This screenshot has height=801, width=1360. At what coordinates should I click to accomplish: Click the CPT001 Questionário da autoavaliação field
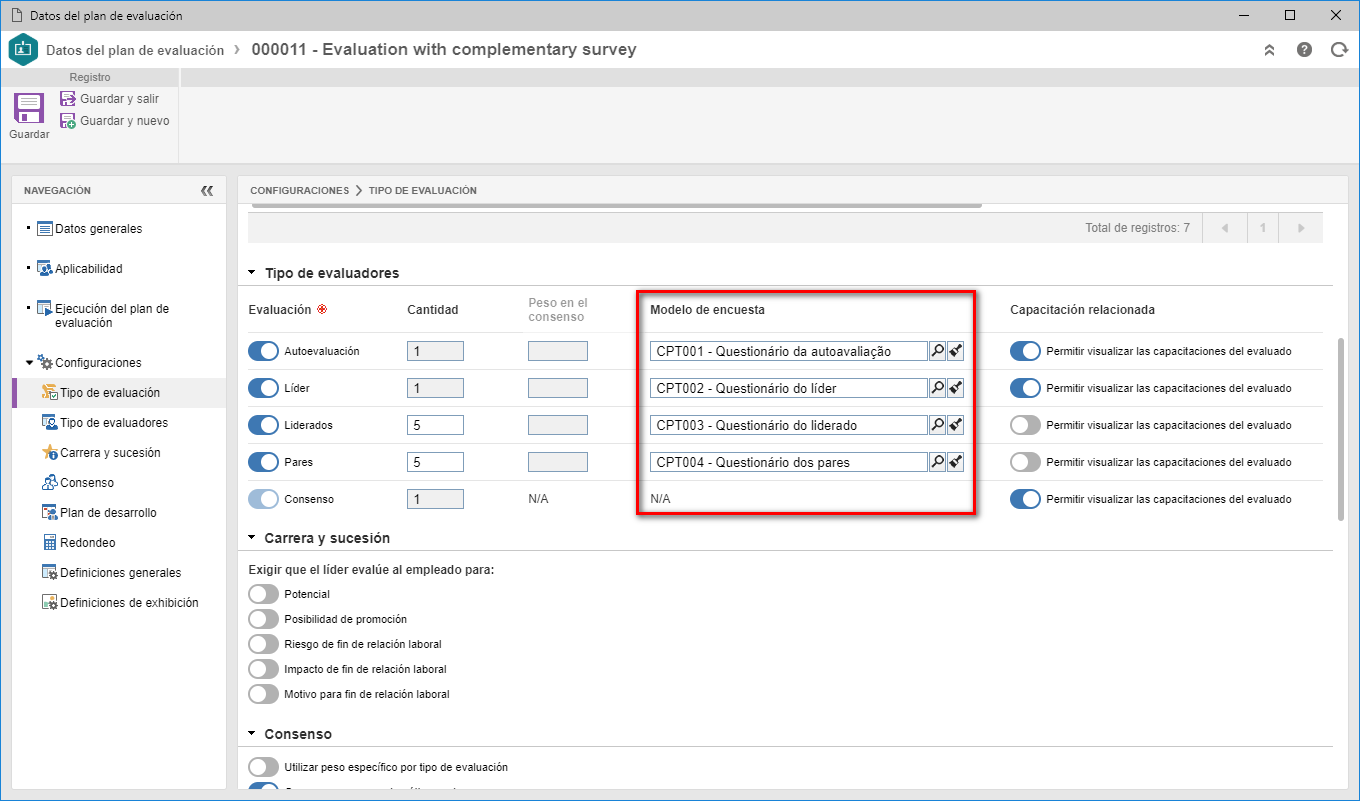(789, 351)
